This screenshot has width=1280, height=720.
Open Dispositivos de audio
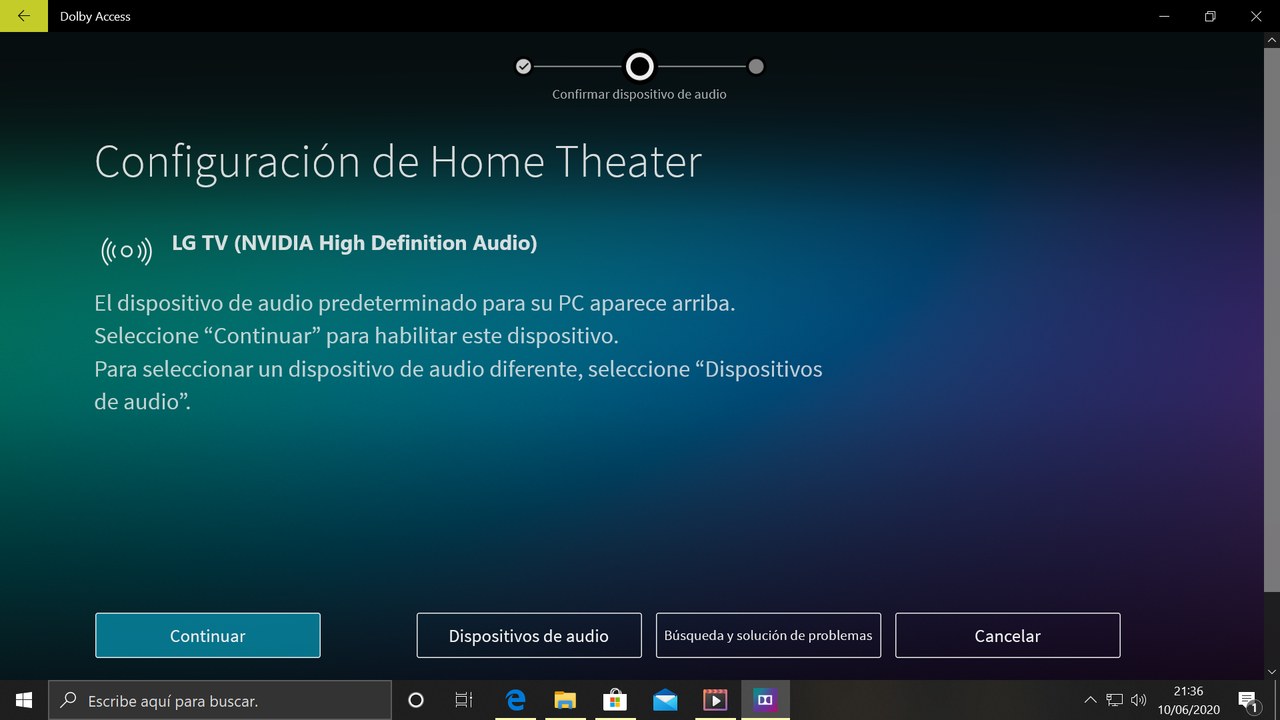529,635
